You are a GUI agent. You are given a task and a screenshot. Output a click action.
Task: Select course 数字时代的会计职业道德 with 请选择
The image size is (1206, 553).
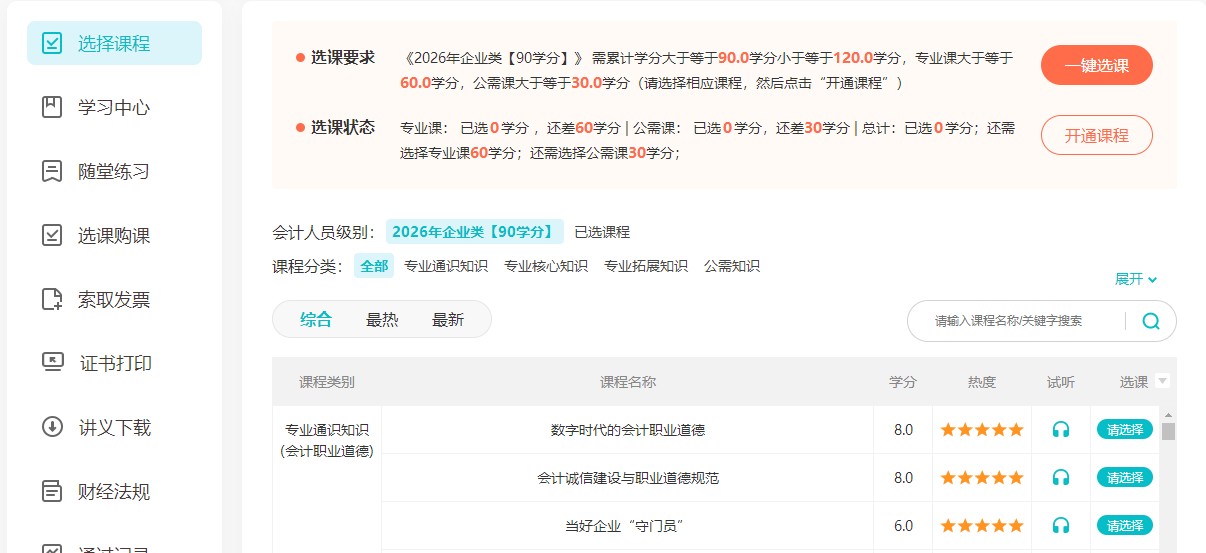[1125, 430]
